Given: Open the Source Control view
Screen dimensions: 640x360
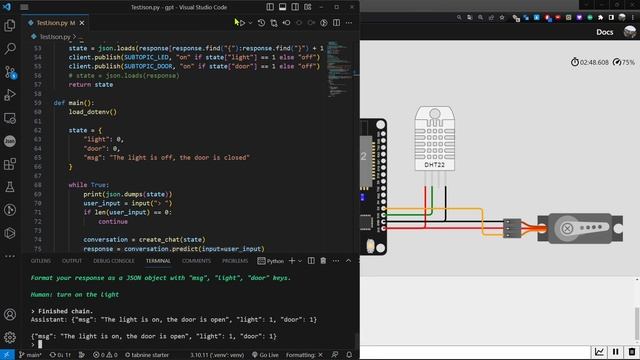Looking at the screenshot, I should [9, 72].
